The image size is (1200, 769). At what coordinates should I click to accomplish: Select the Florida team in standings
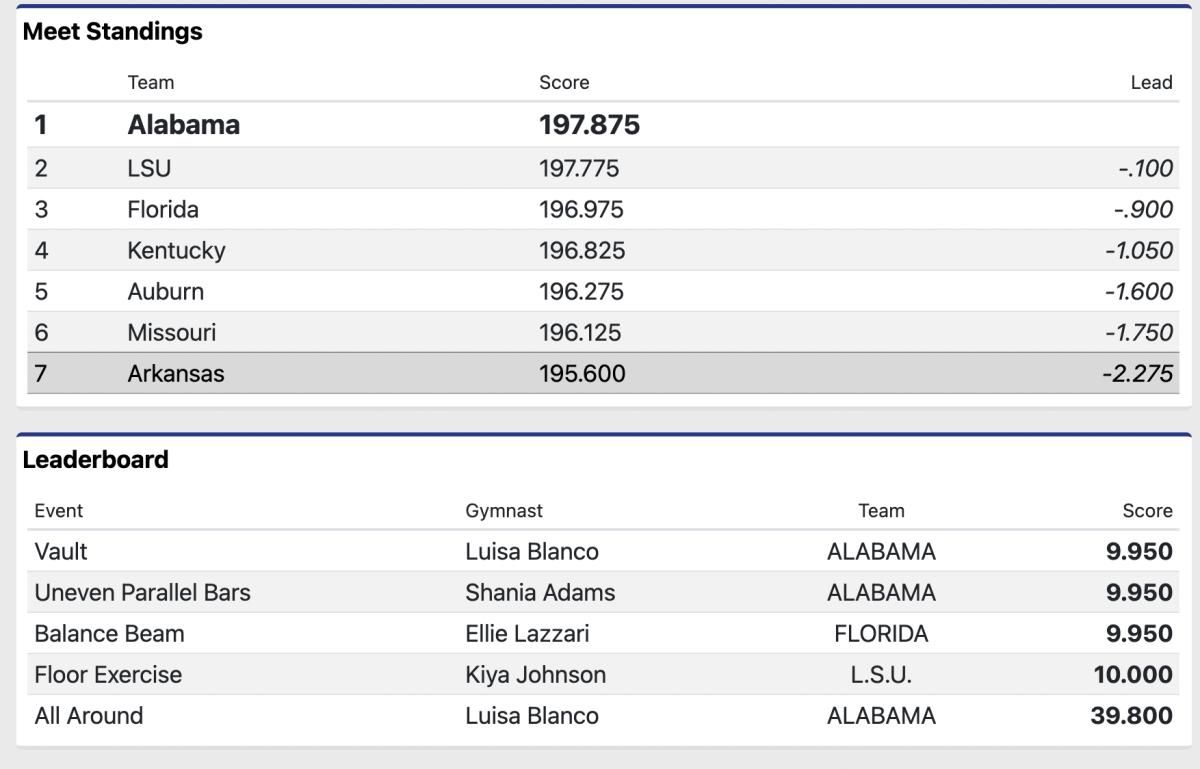point(163,209)
